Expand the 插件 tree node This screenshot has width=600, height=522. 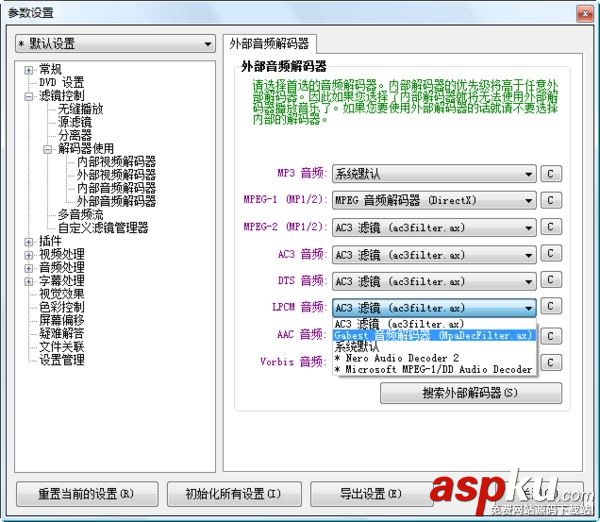click(28, 242)
